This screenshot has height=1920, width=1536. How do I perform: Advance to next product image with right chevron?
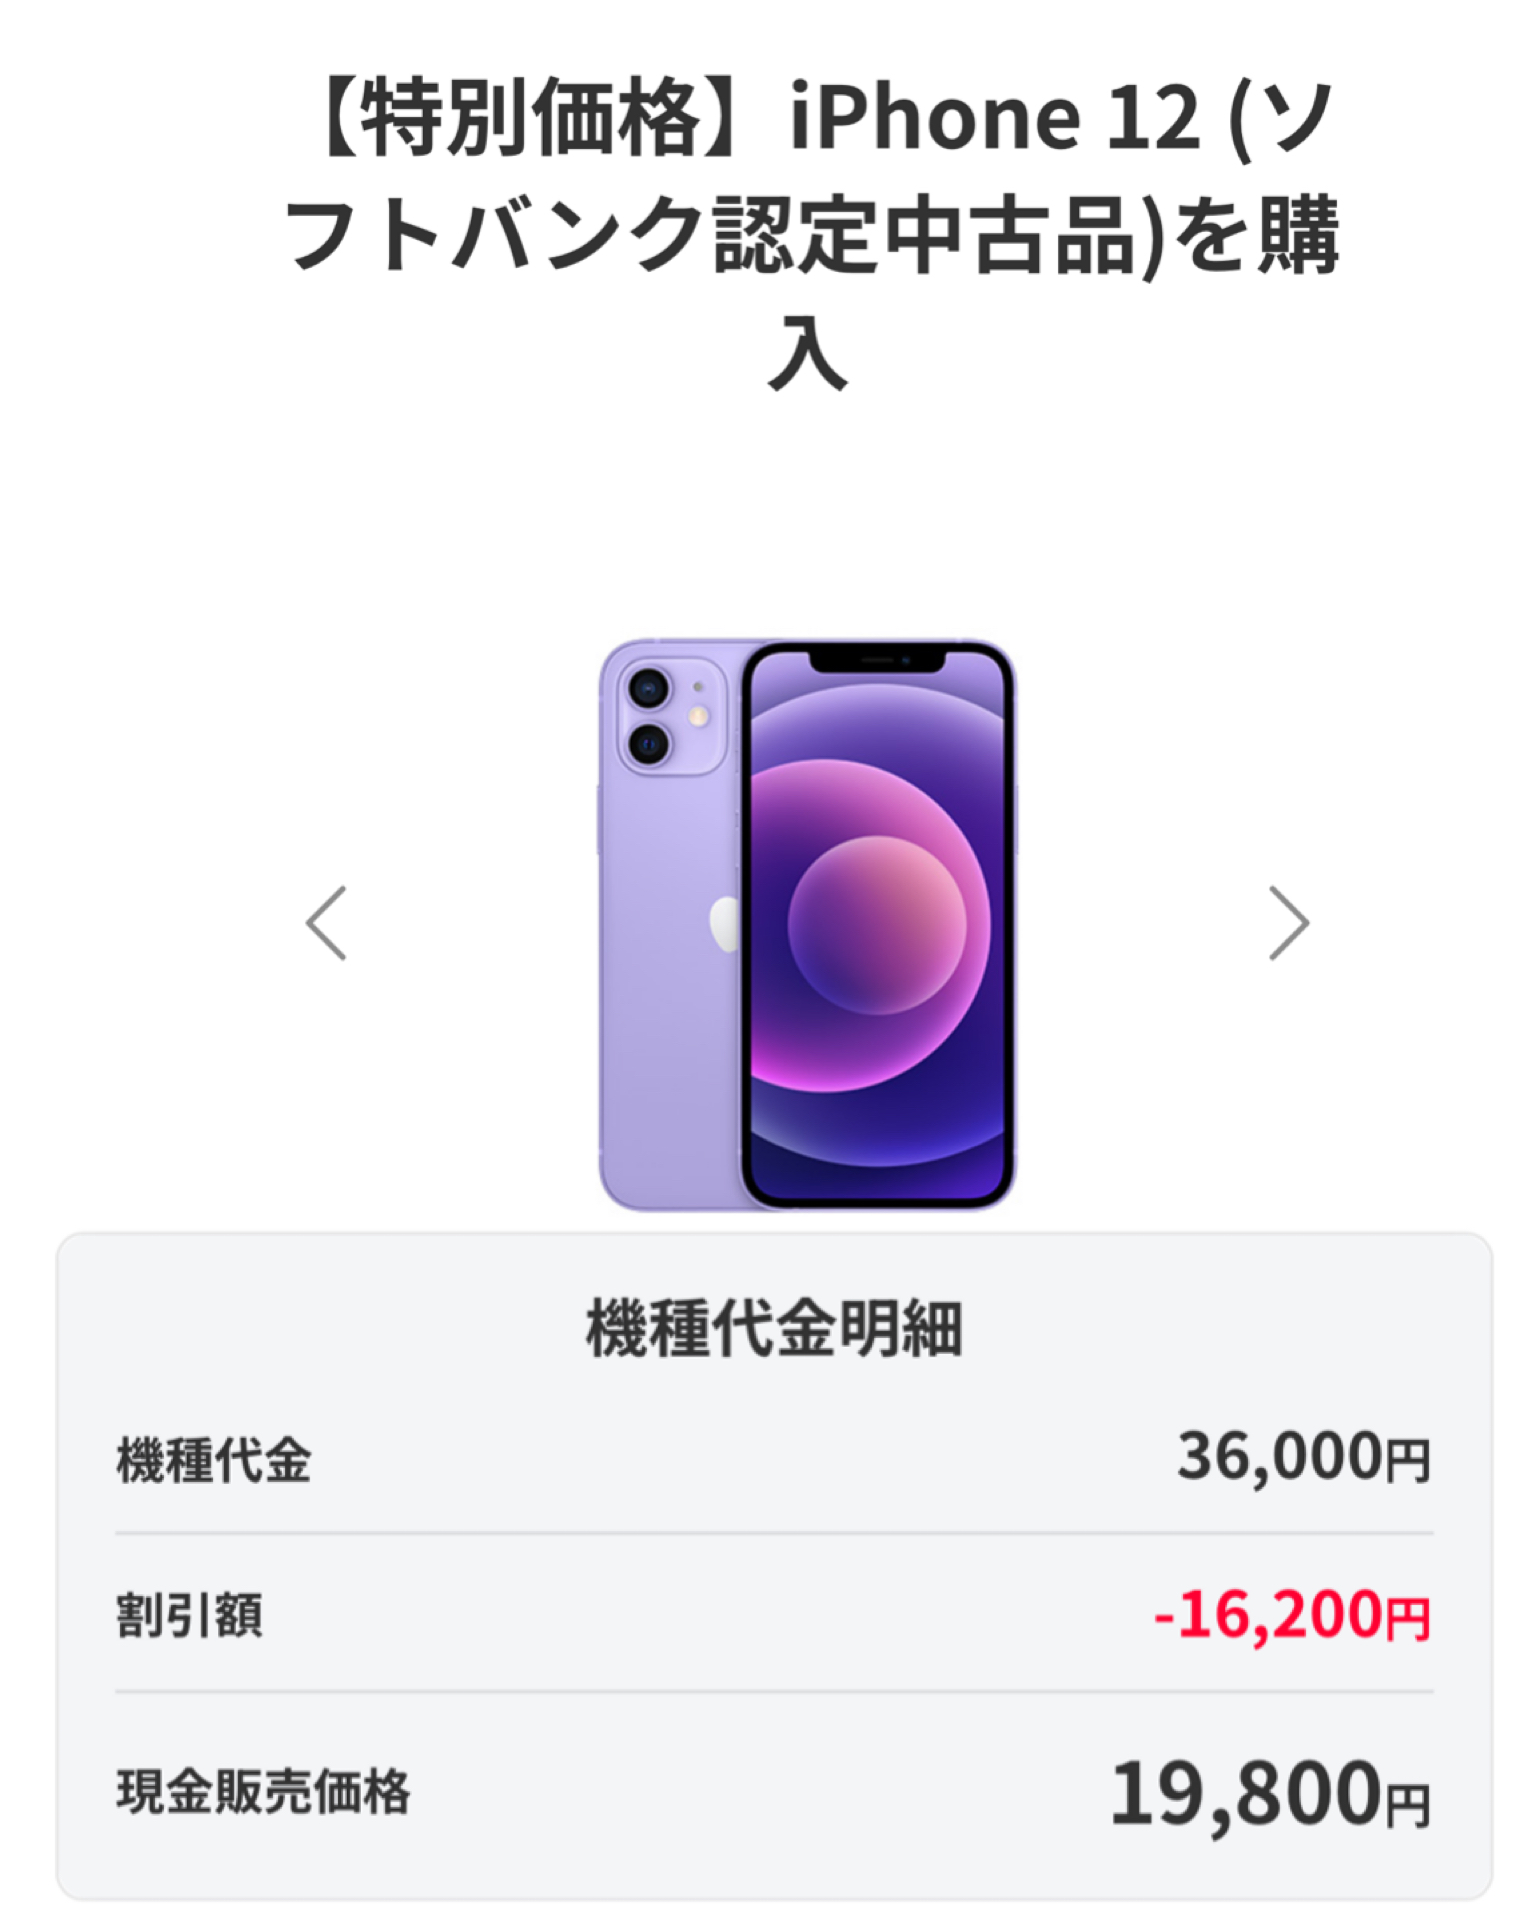tap(1289, 922)
